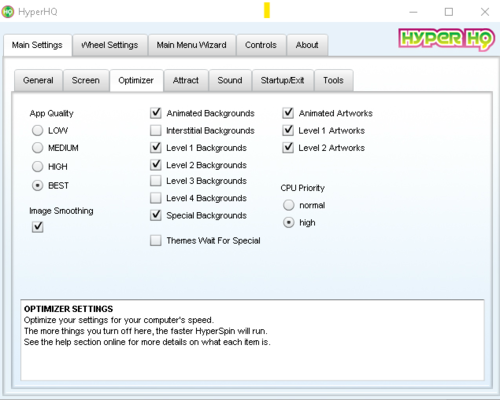500x400 pixels.
Task: Set CPU Priority to normal
Action: pyautogui.click(x=289, y=205)
